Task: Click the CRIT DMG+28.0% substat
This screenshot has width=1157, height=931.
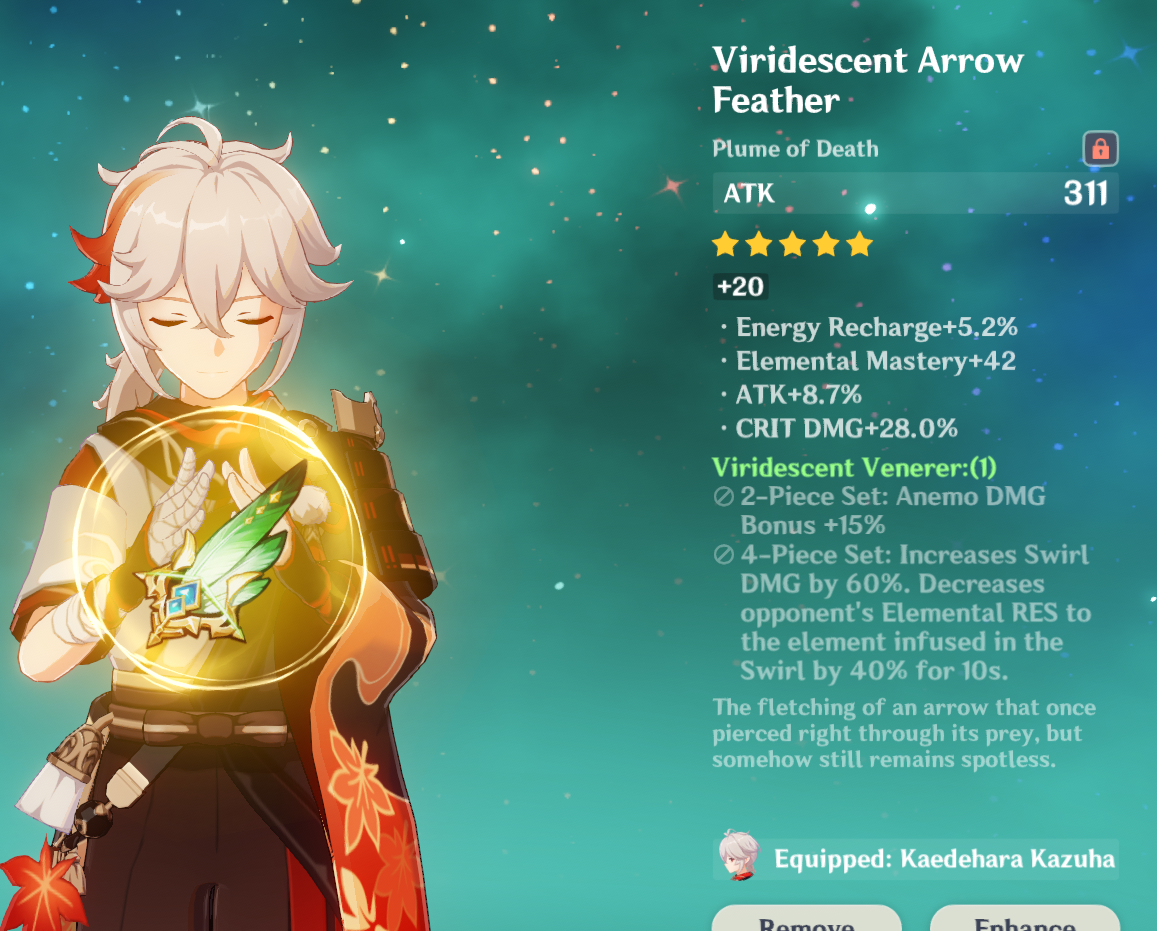Action: [846, 428]
